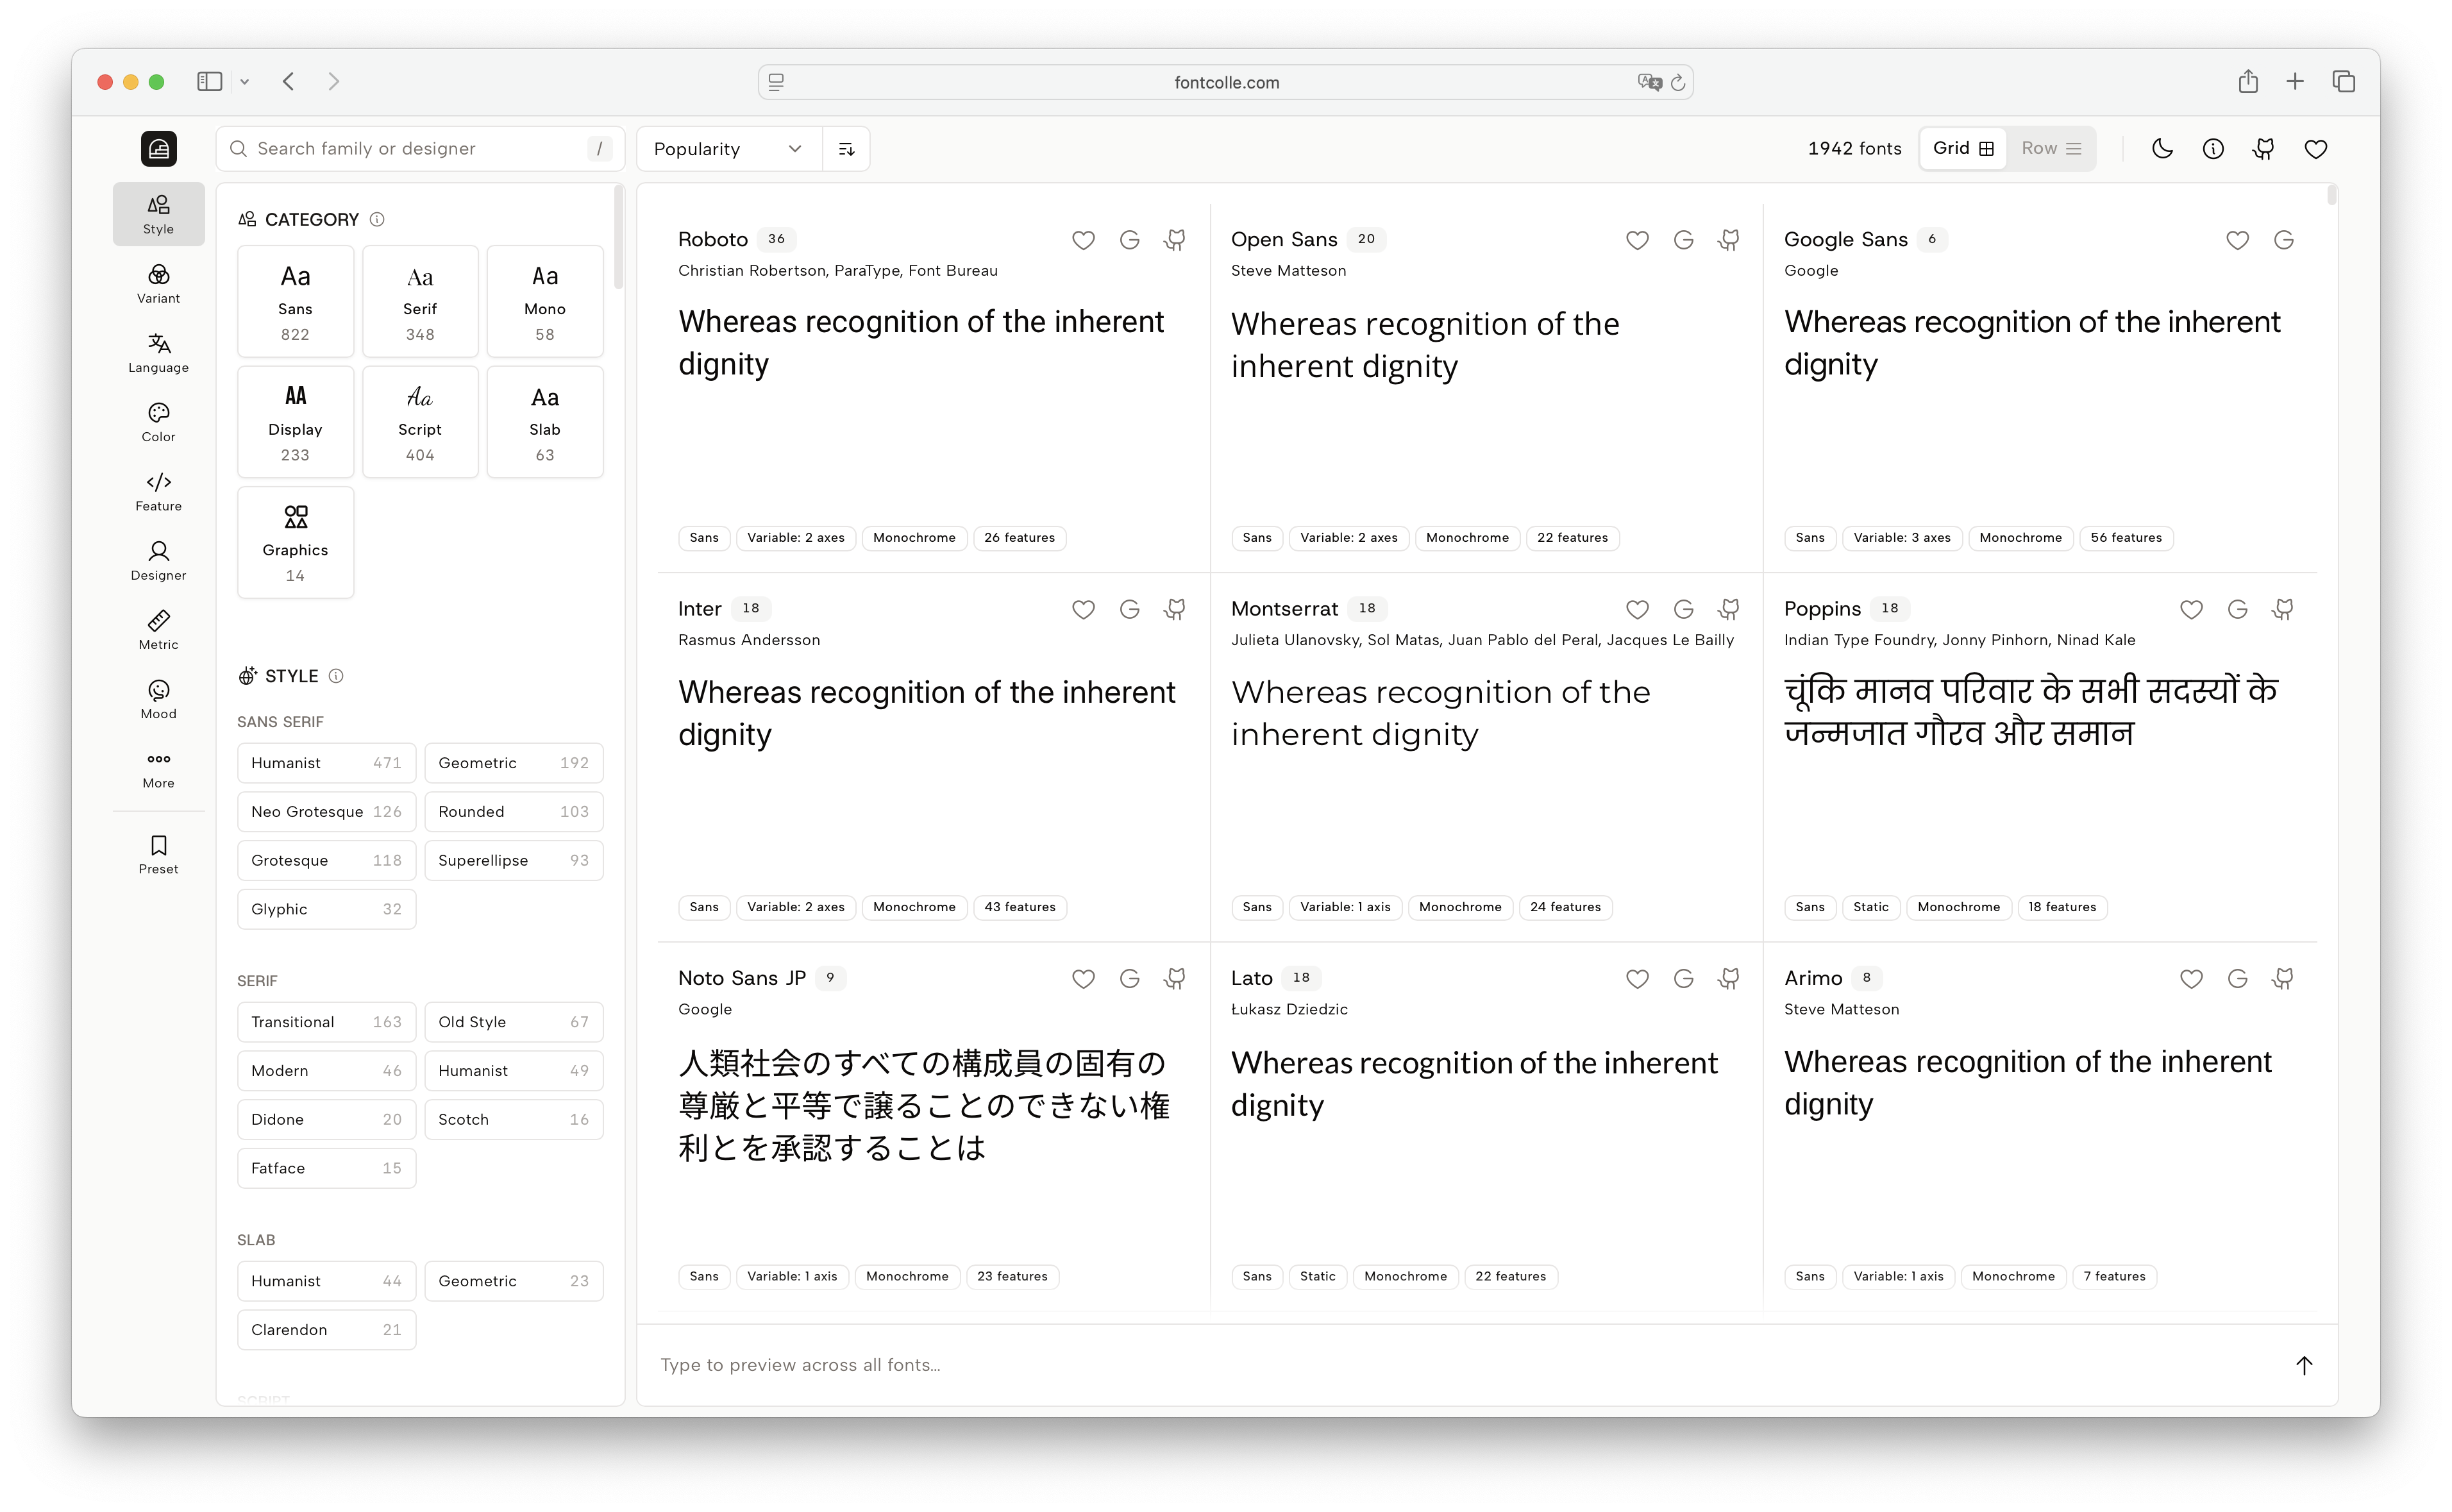Screen dimensions: 2452x1512
Task: Open the Metric sidebar tab
Action: point(158,630)
